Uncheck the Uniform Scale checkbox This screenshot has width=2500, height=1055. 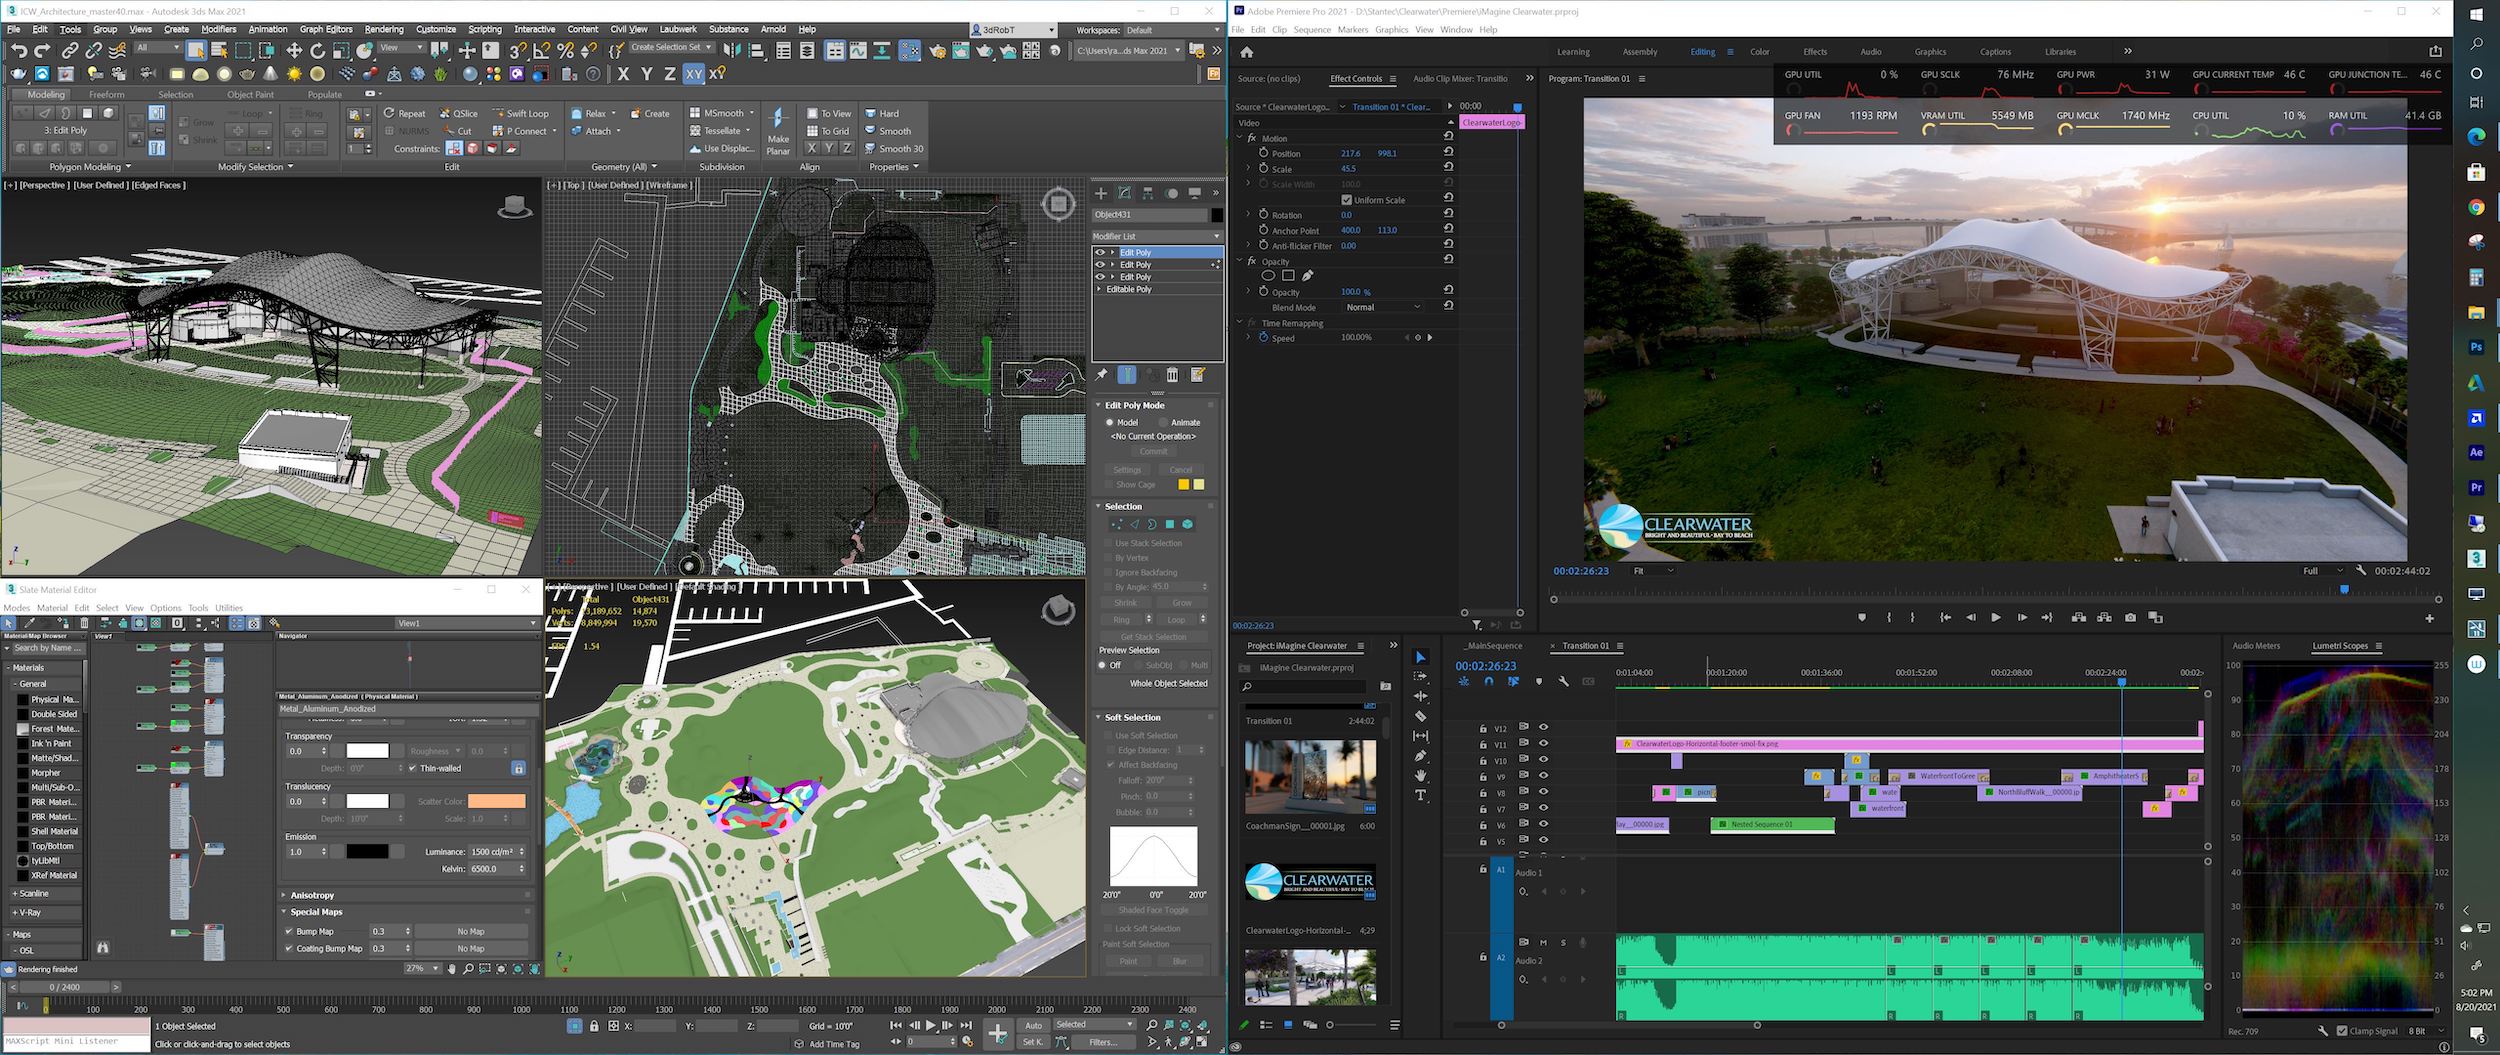1346,200
